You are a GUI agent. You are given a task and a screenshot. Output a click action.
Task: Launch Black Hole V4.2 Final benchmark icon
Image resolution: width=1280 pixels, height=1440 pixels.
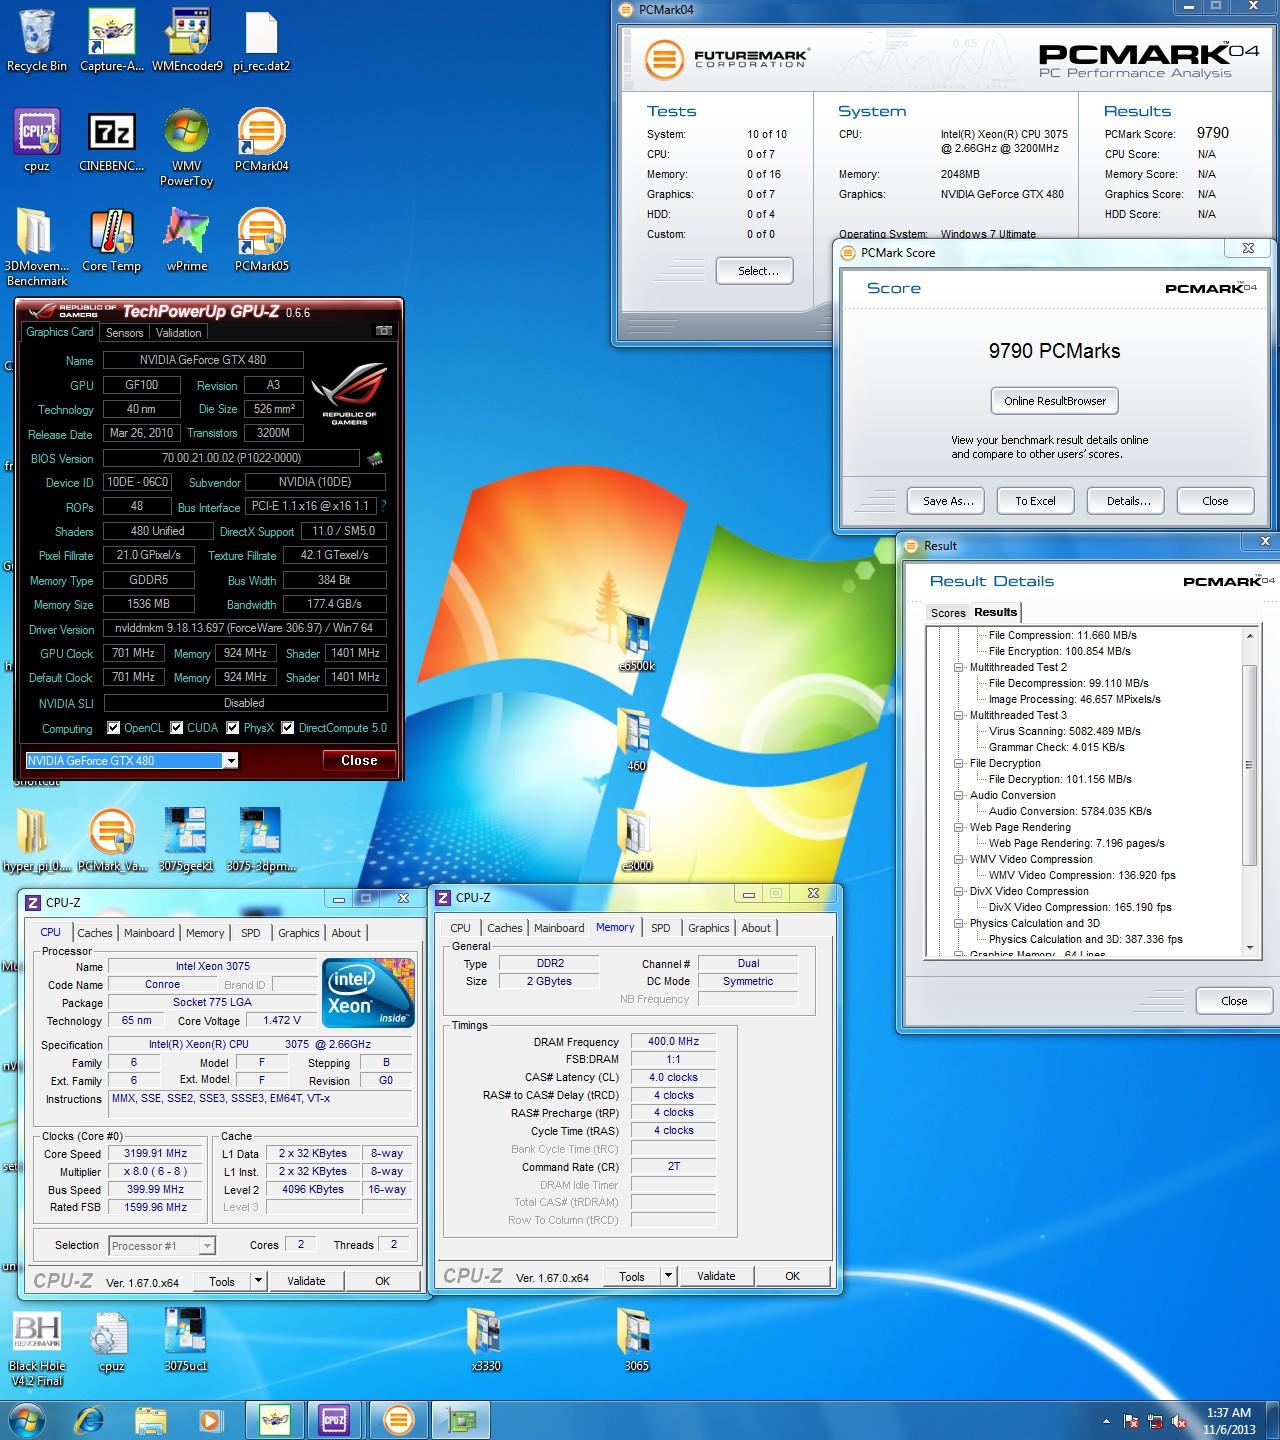click(x=37, y=1349)
